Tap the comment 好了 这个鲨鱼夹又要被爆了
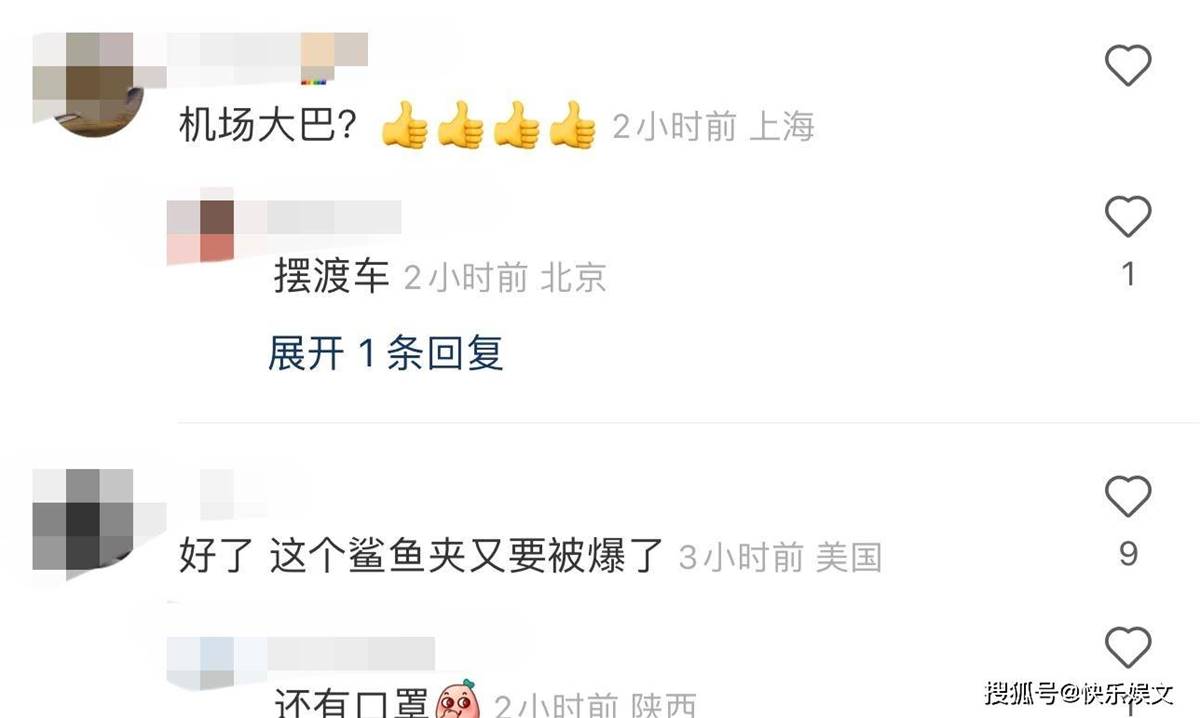 [421, 556]
